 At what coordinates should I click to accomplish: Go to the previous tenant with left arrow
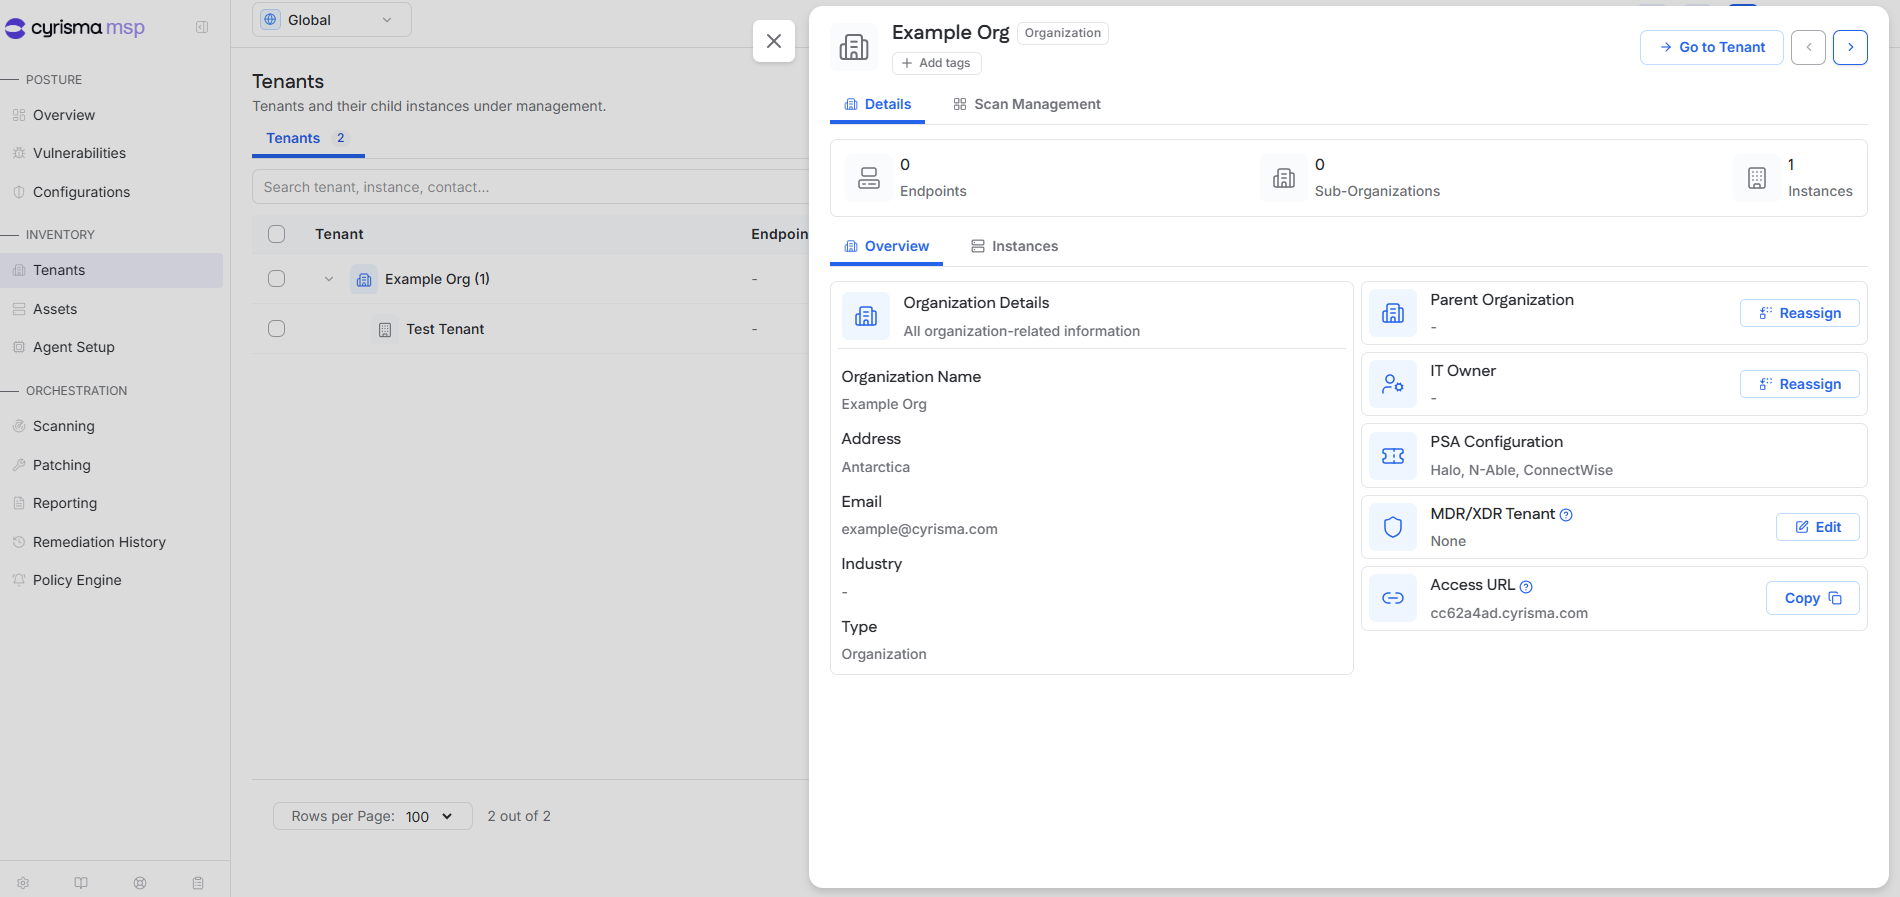(1808, 47)
